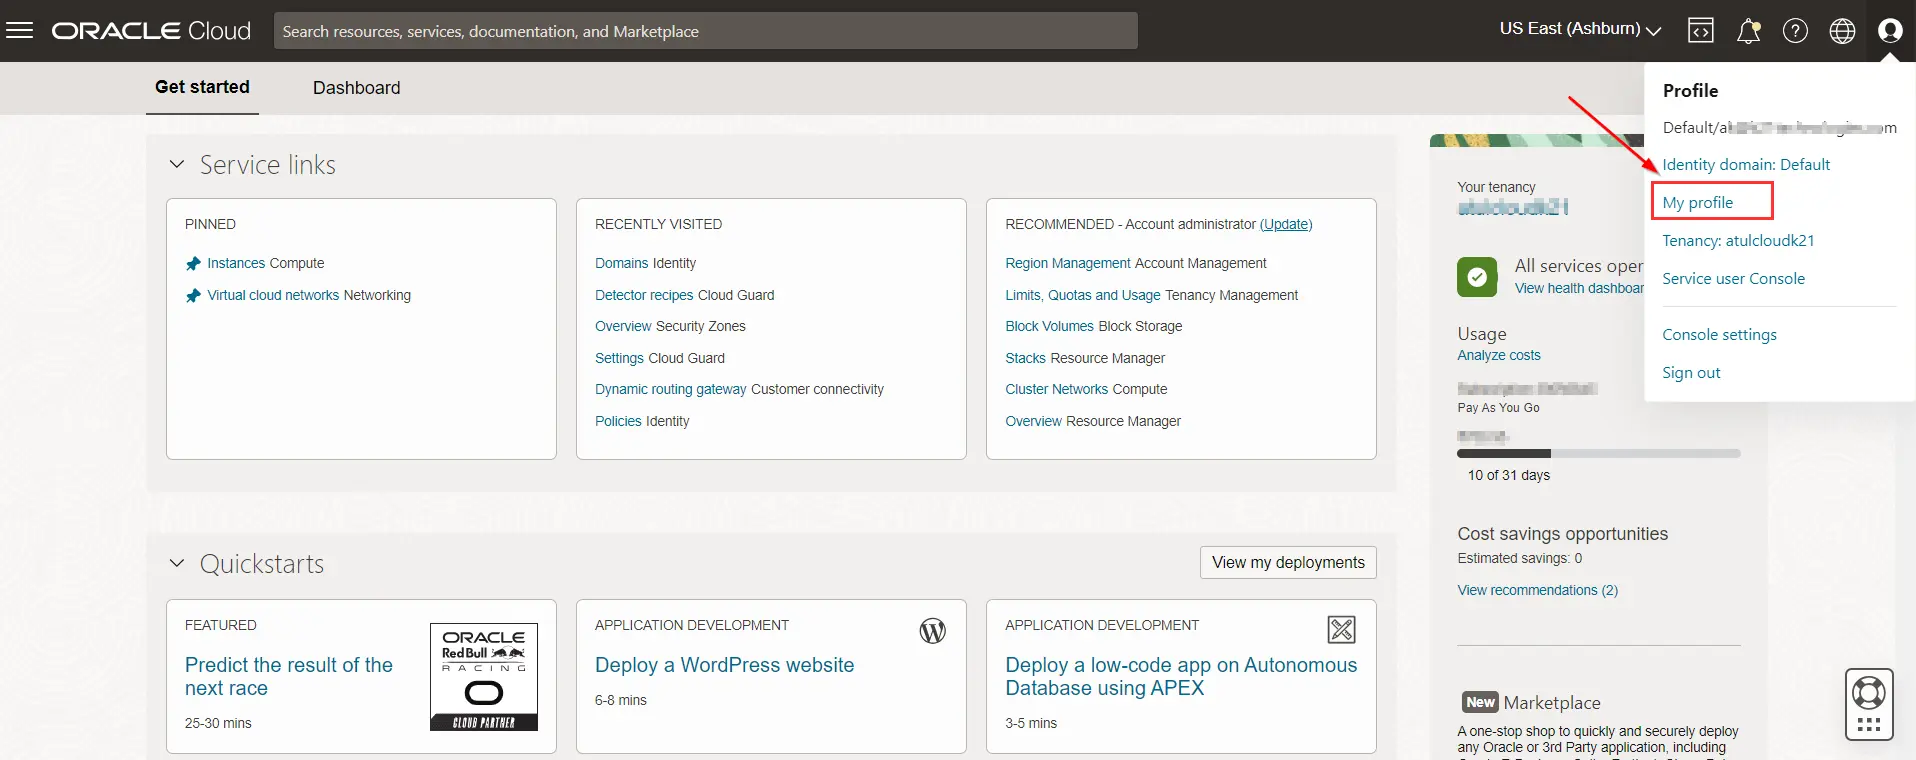Click the profile avatar icon
This screenshot has height=760, width=1916.
click(x=1889, y=31)
